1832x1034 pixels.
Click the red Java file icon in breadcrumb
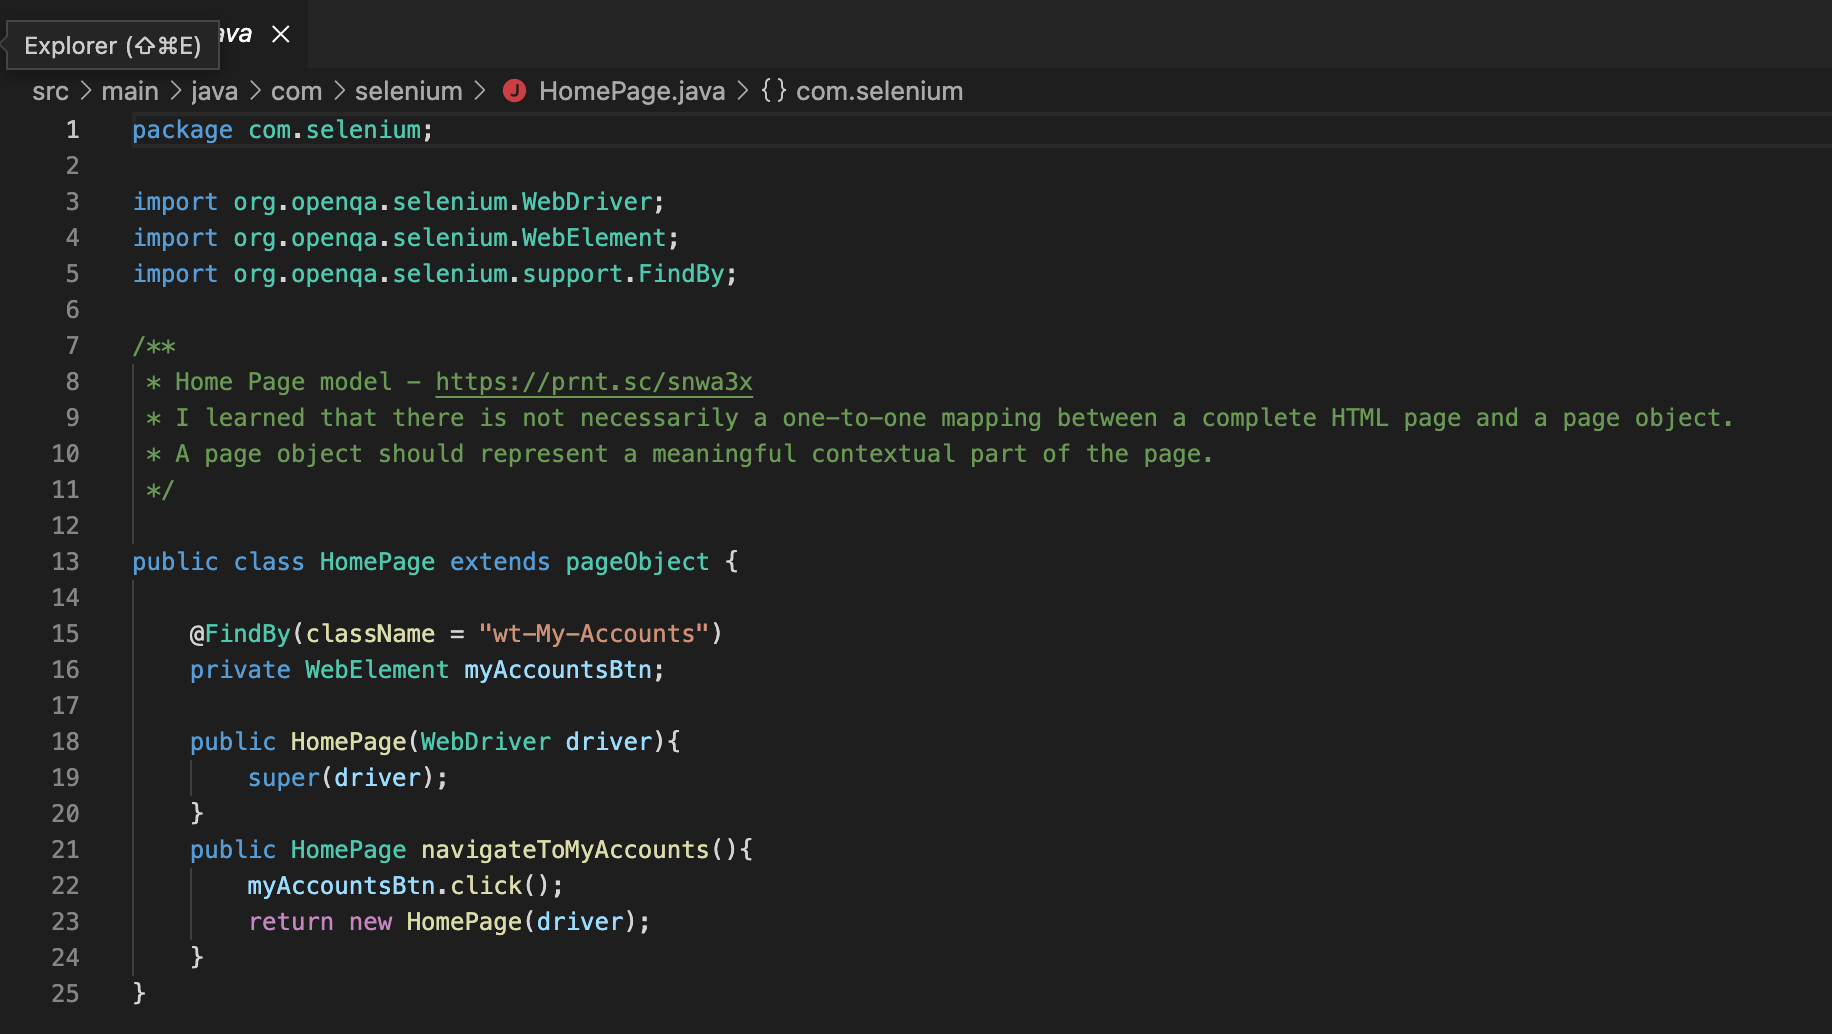point(514,91)
